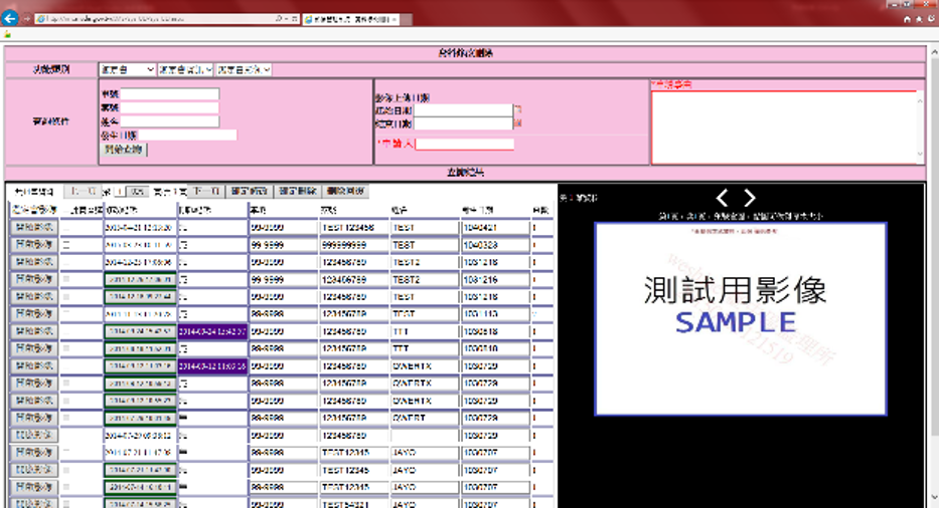Open the browser home icon

(x=907, y=19)
